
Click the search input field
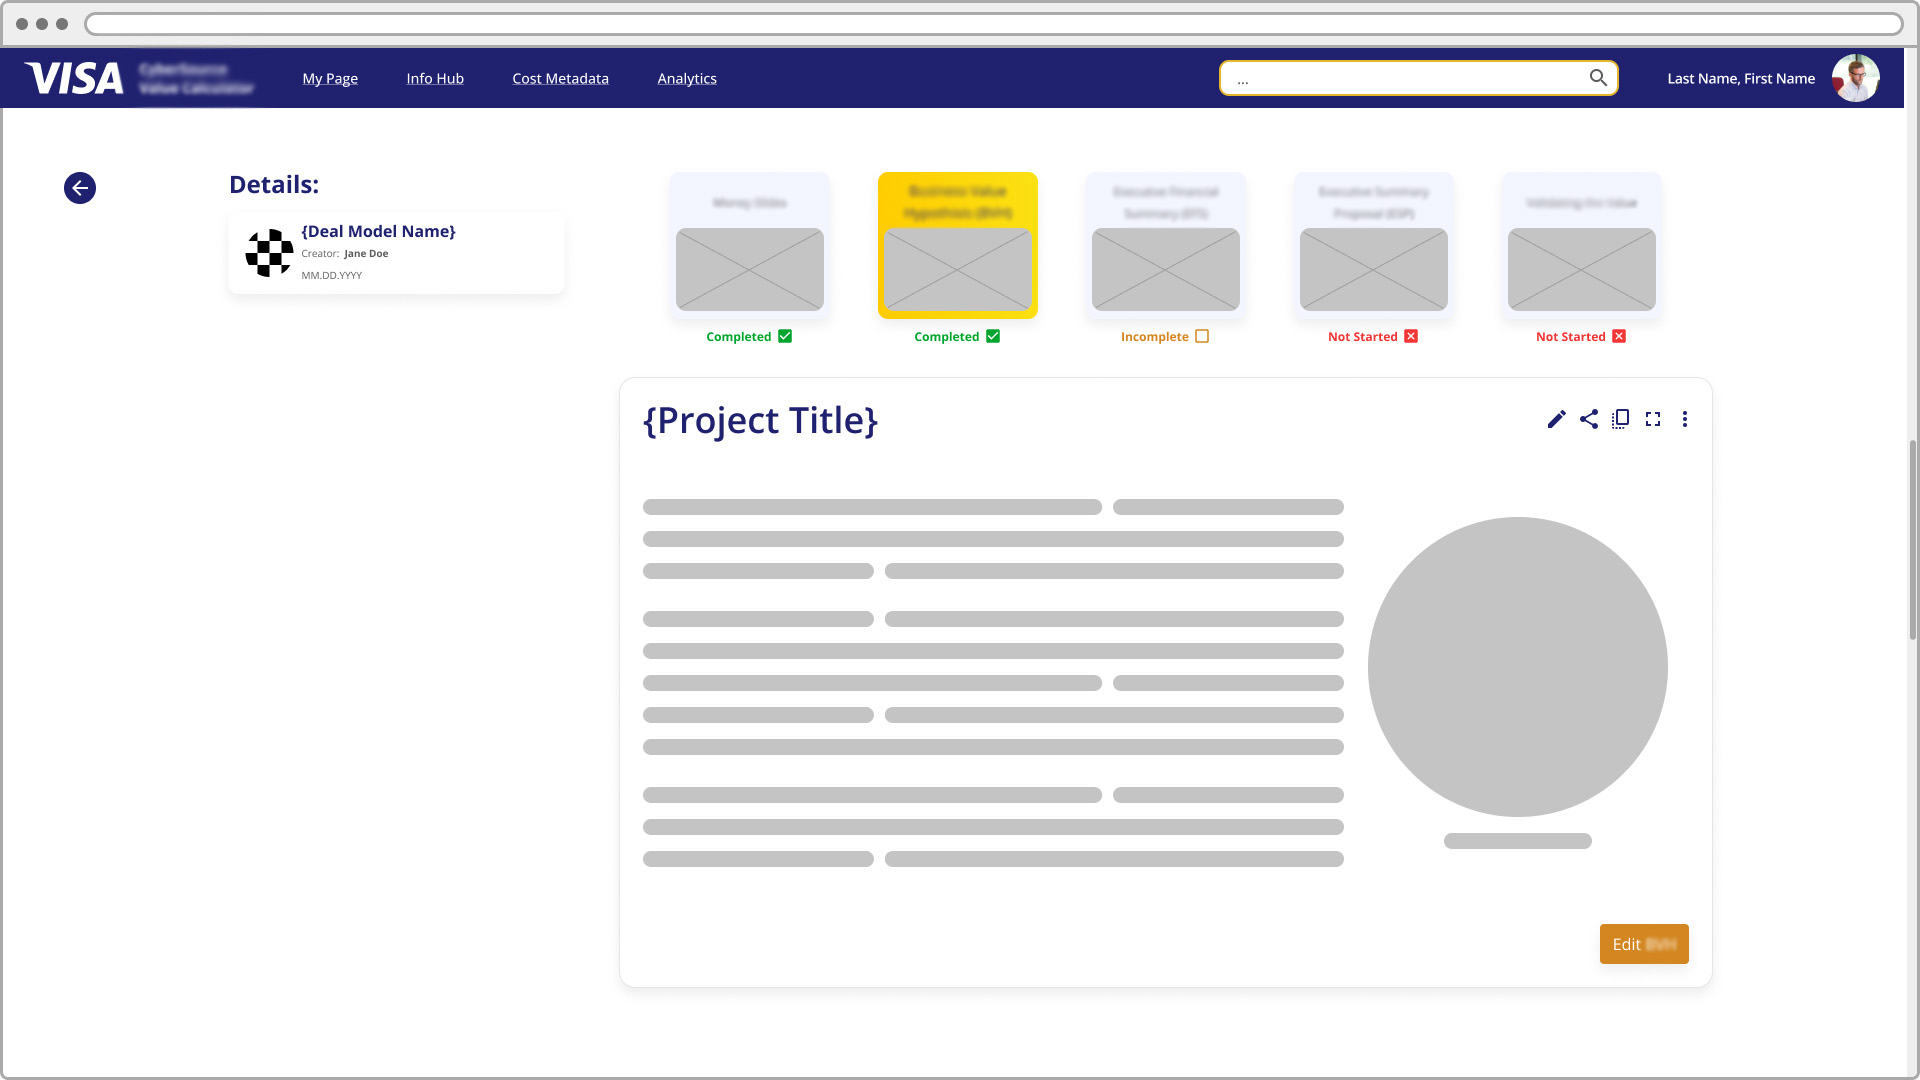(x=1418, y=78)
